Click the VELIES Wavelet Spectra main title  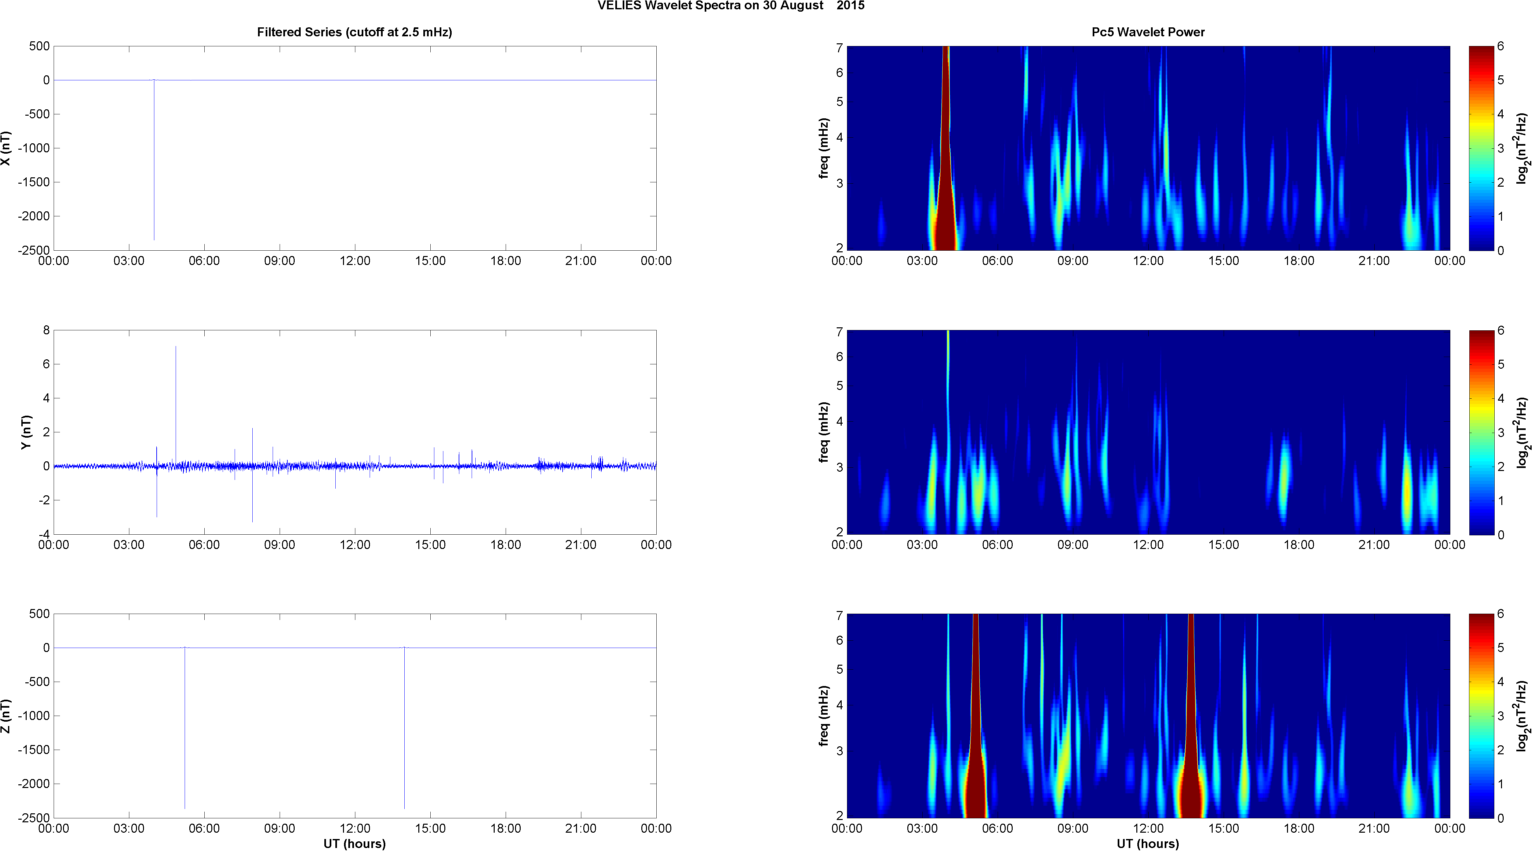[731, 6]
